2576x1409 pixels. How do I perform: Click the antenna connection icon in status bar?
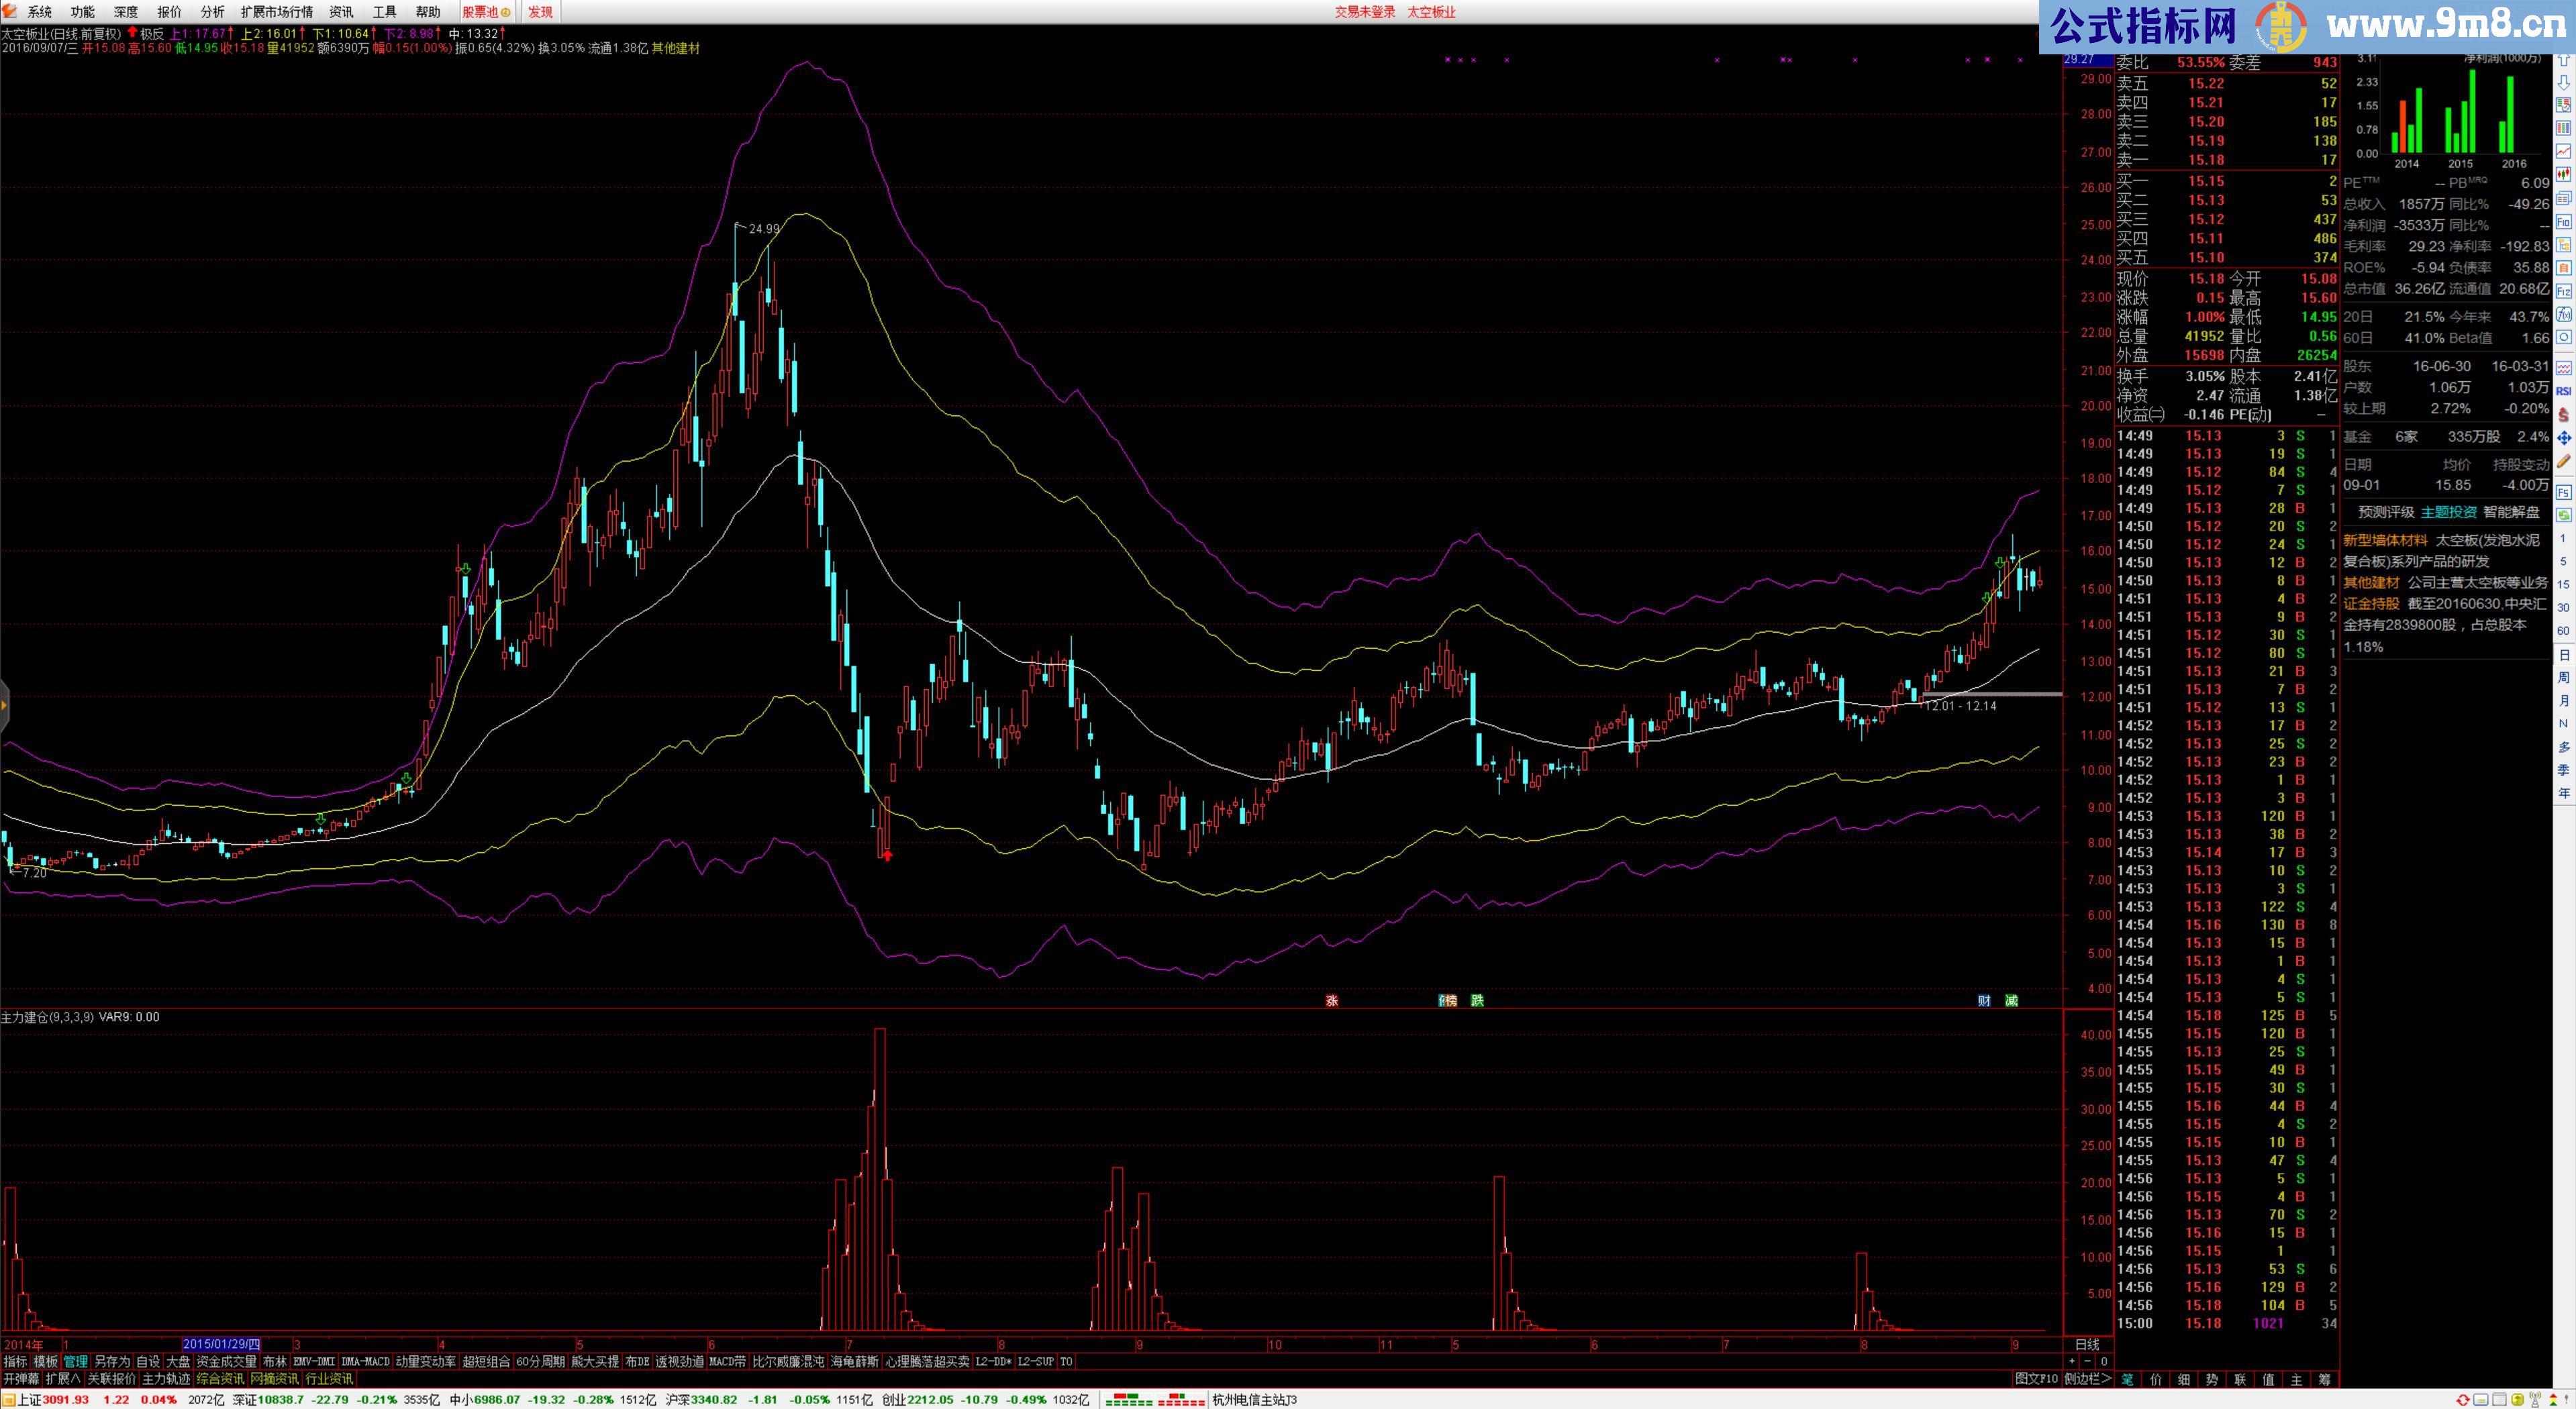(x=2535, y=1399)
